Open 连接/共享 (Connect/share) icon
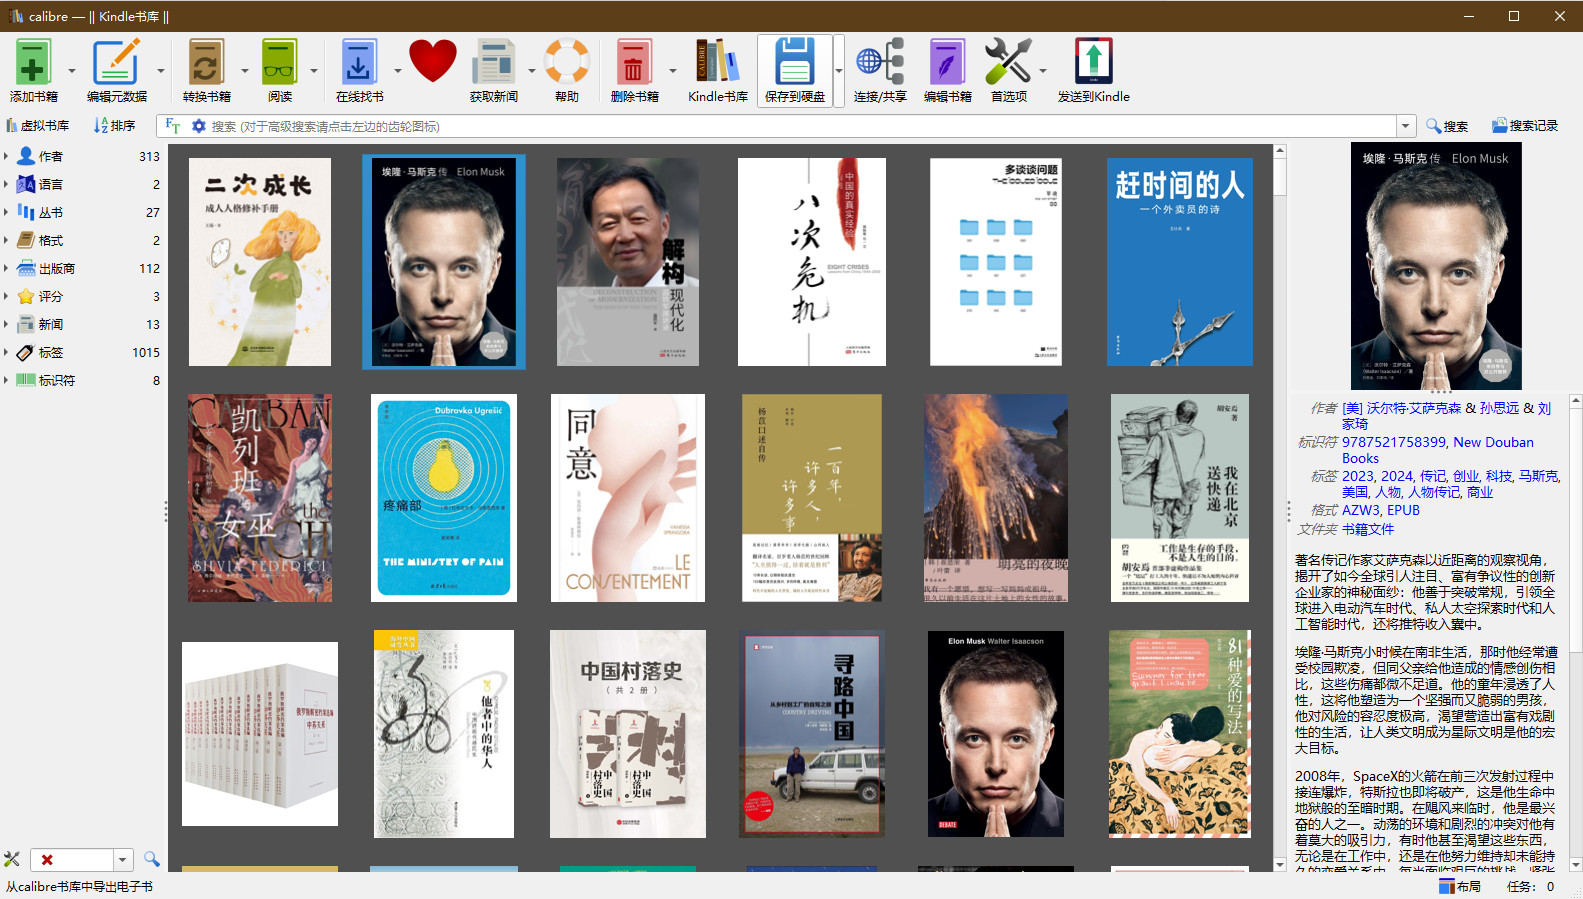Viewport: 1583px width, 899px height. point(880,62)
